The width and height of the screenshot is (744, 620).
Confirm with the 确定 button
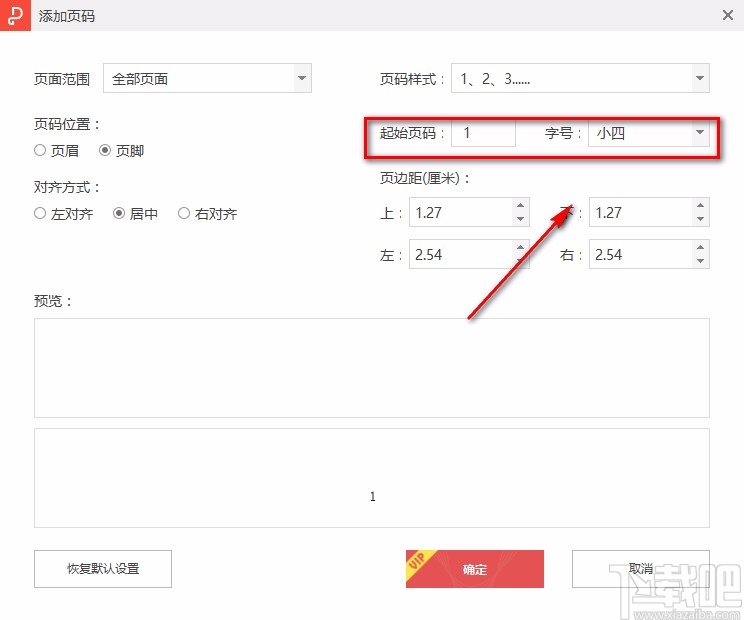[x=475, y=569]
